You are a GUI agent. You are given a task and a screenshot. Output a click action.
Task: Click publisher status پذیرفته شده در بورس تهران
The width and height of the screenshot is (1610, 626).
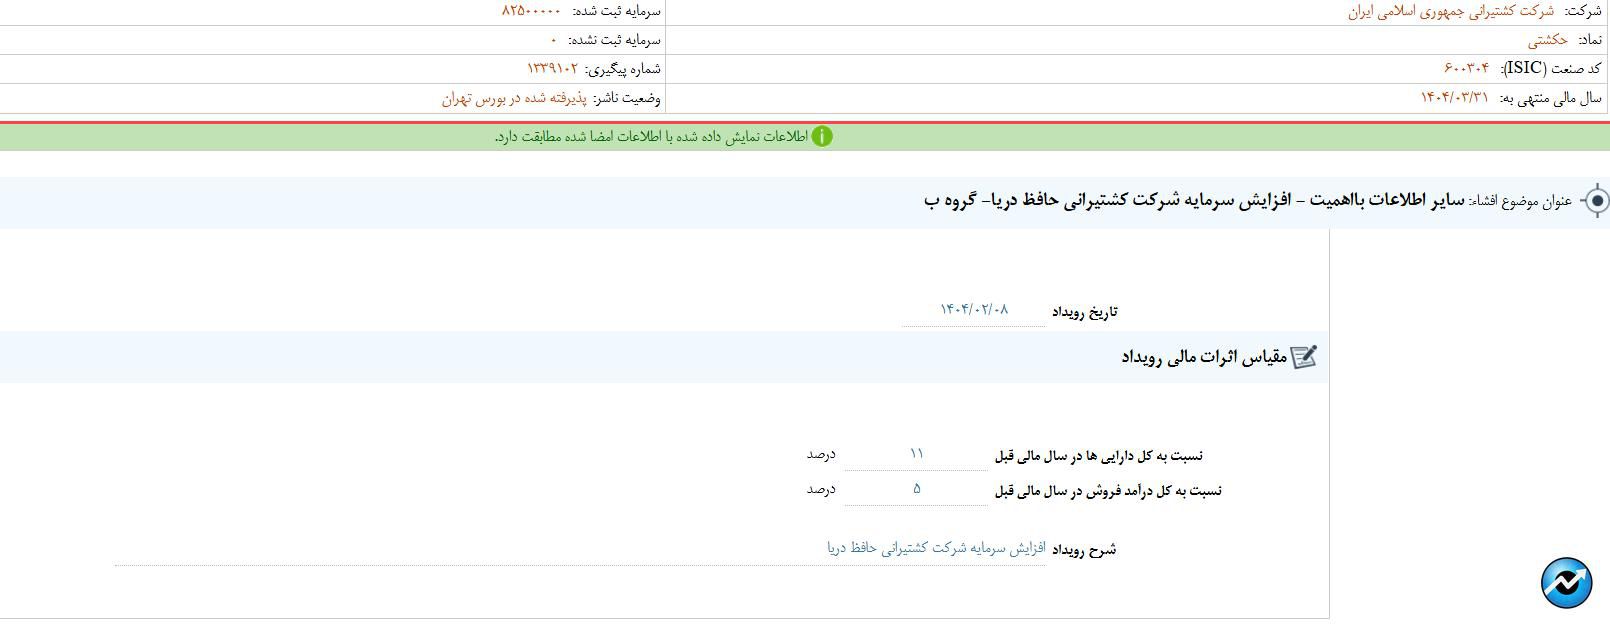pyautogui.click(x=514, y=98)
